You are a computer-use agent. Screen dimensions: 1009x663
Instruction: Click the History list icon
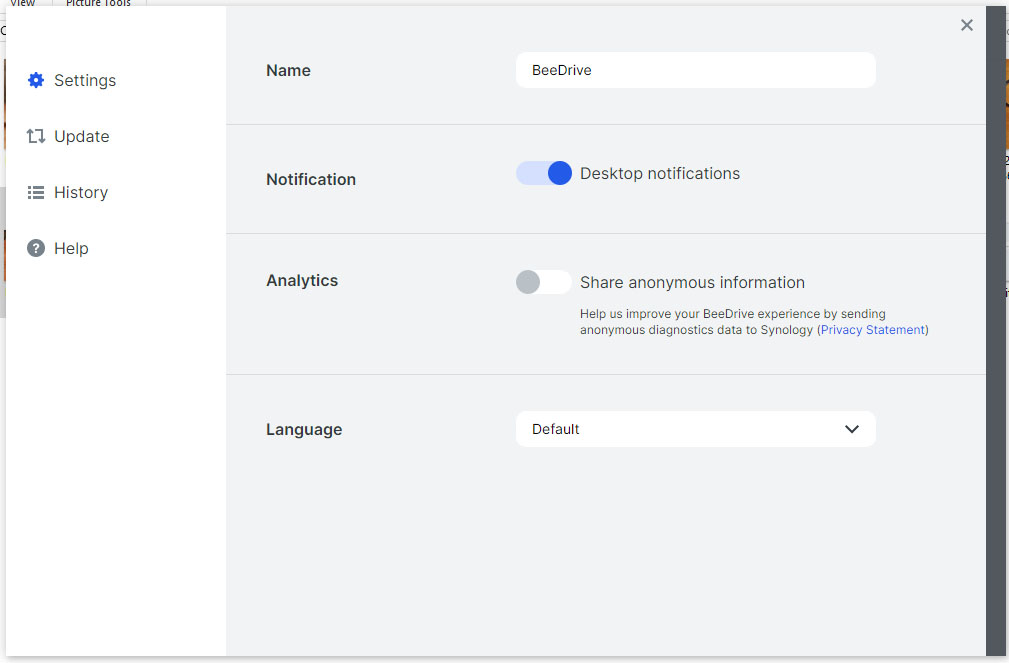tap(36, 192)
